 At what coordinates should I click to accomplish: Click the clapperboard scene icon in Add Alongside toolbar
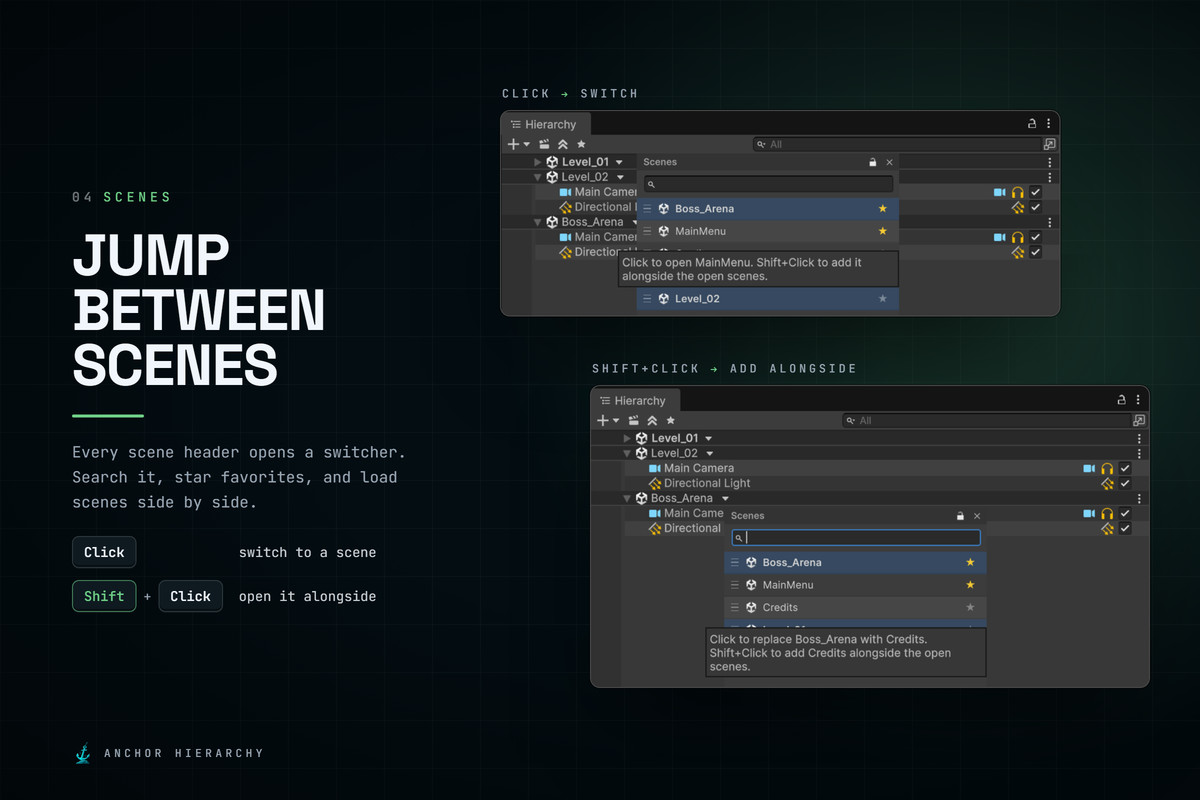click(635, 421)
